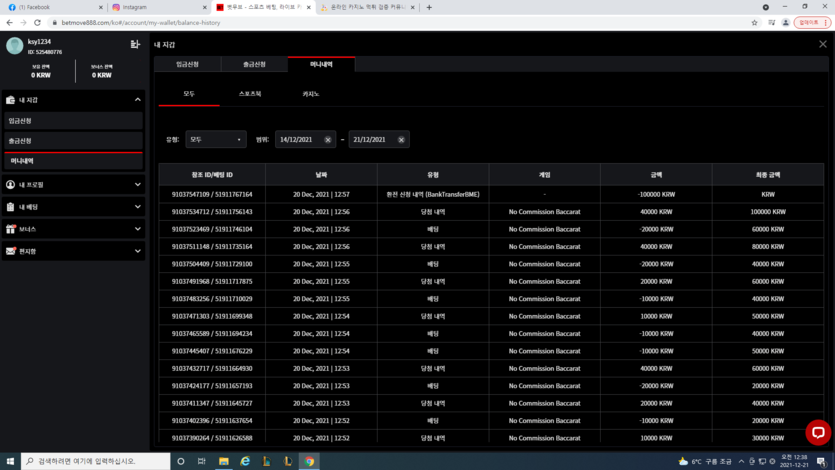Open File Explorer from taskbar
Image resolution: width=835 pixels, height=470 pixels.
224,461
